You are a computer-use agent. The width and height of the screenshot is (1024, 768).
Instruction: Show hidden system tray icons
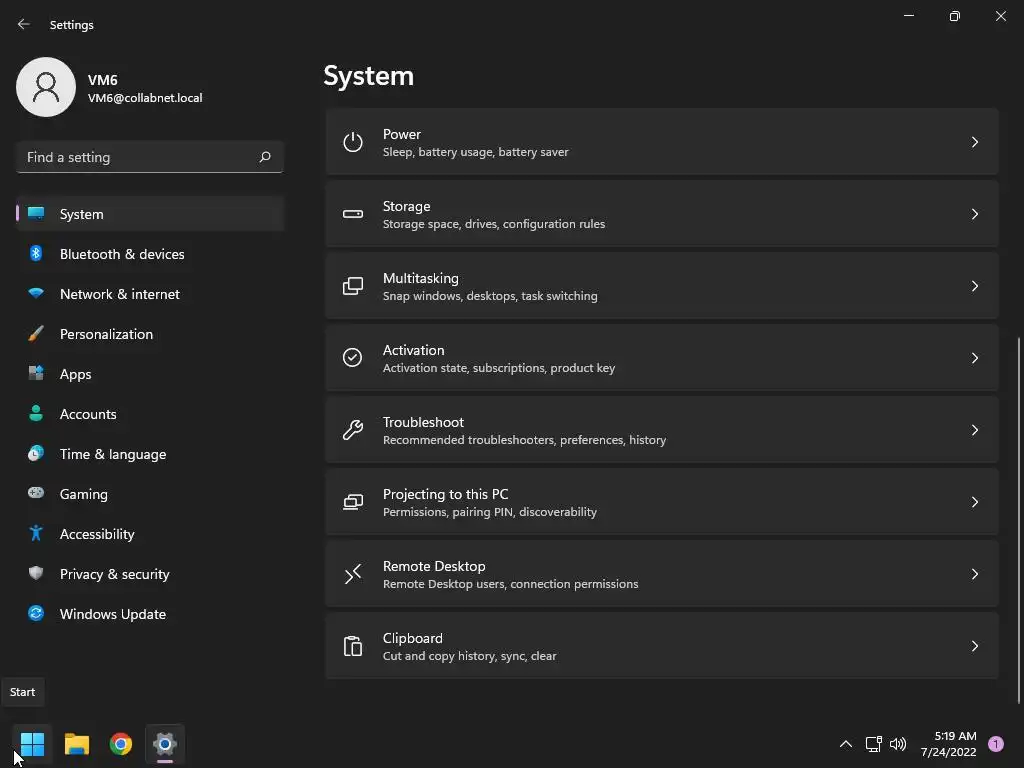(845, 744)
